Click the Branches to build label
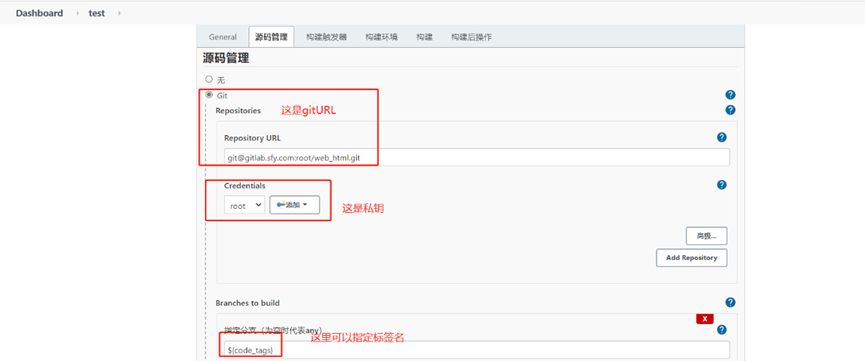Viewport: 865px width, 361px height. point(248,303)
